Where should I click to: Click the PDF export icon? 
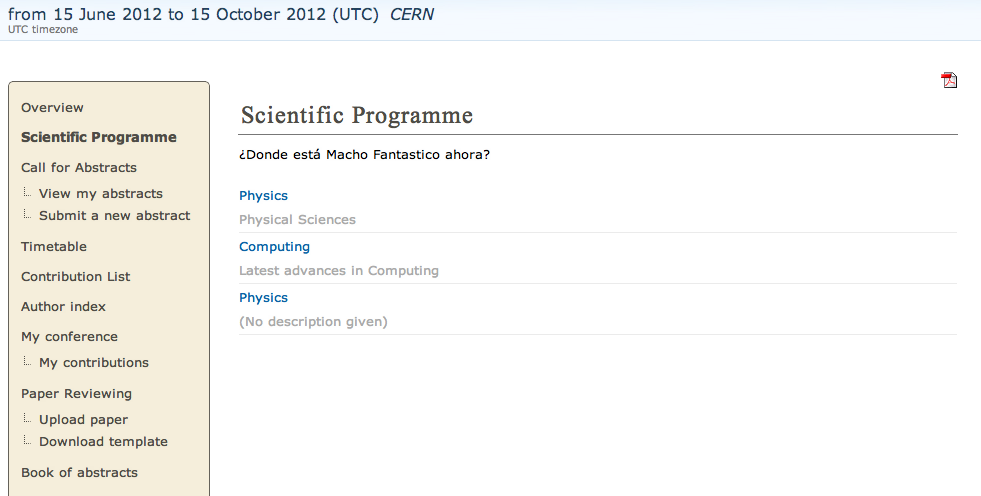(949, 81)
